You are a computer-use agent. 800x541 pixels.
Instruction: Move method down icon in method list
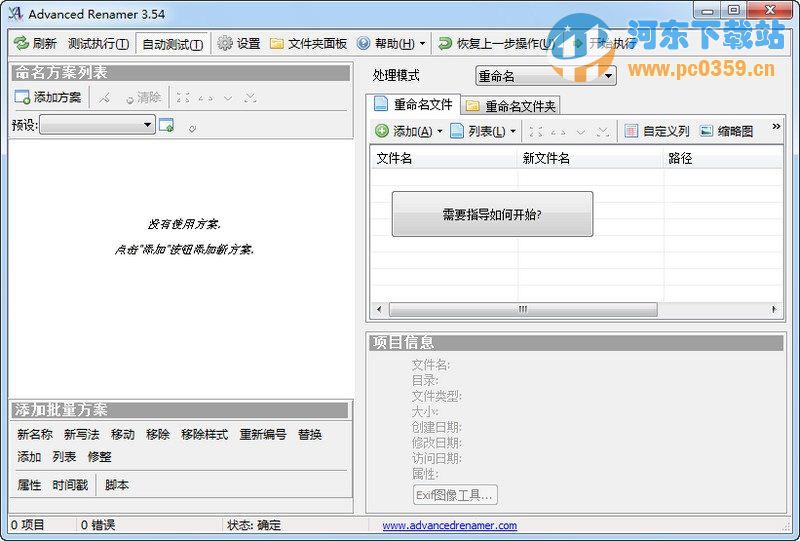(x=228, y=97)
